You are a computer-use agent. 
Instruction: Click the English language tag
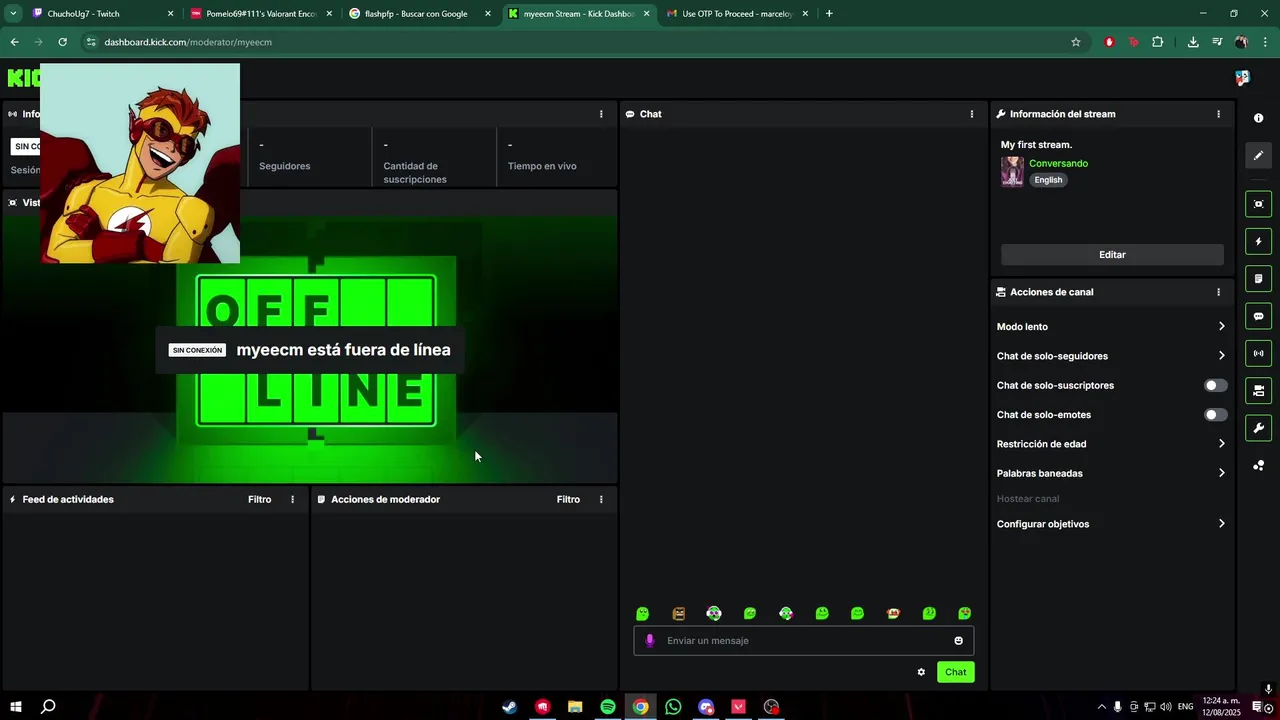[1048, 180]
